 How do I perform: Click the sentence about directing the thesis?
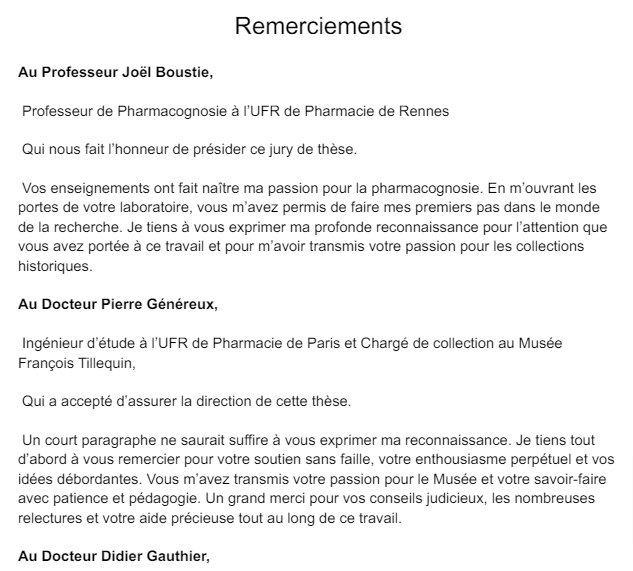point(187,399)
